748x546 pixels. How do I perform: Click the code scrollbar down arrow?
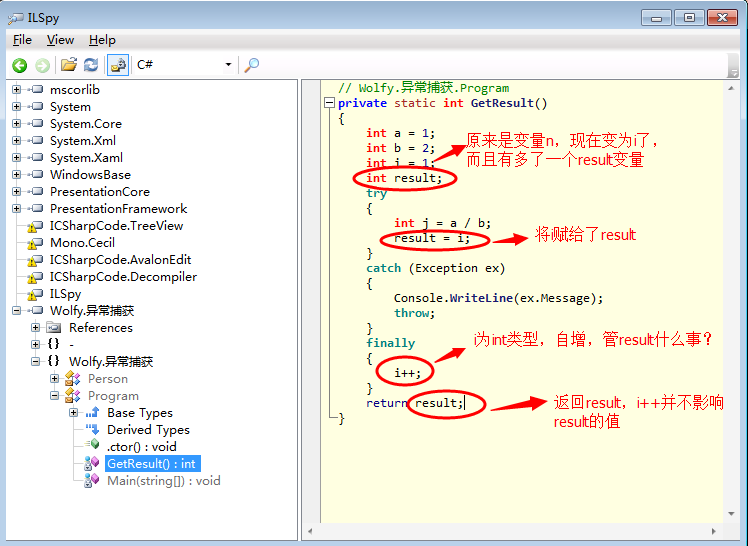point(731,514)
